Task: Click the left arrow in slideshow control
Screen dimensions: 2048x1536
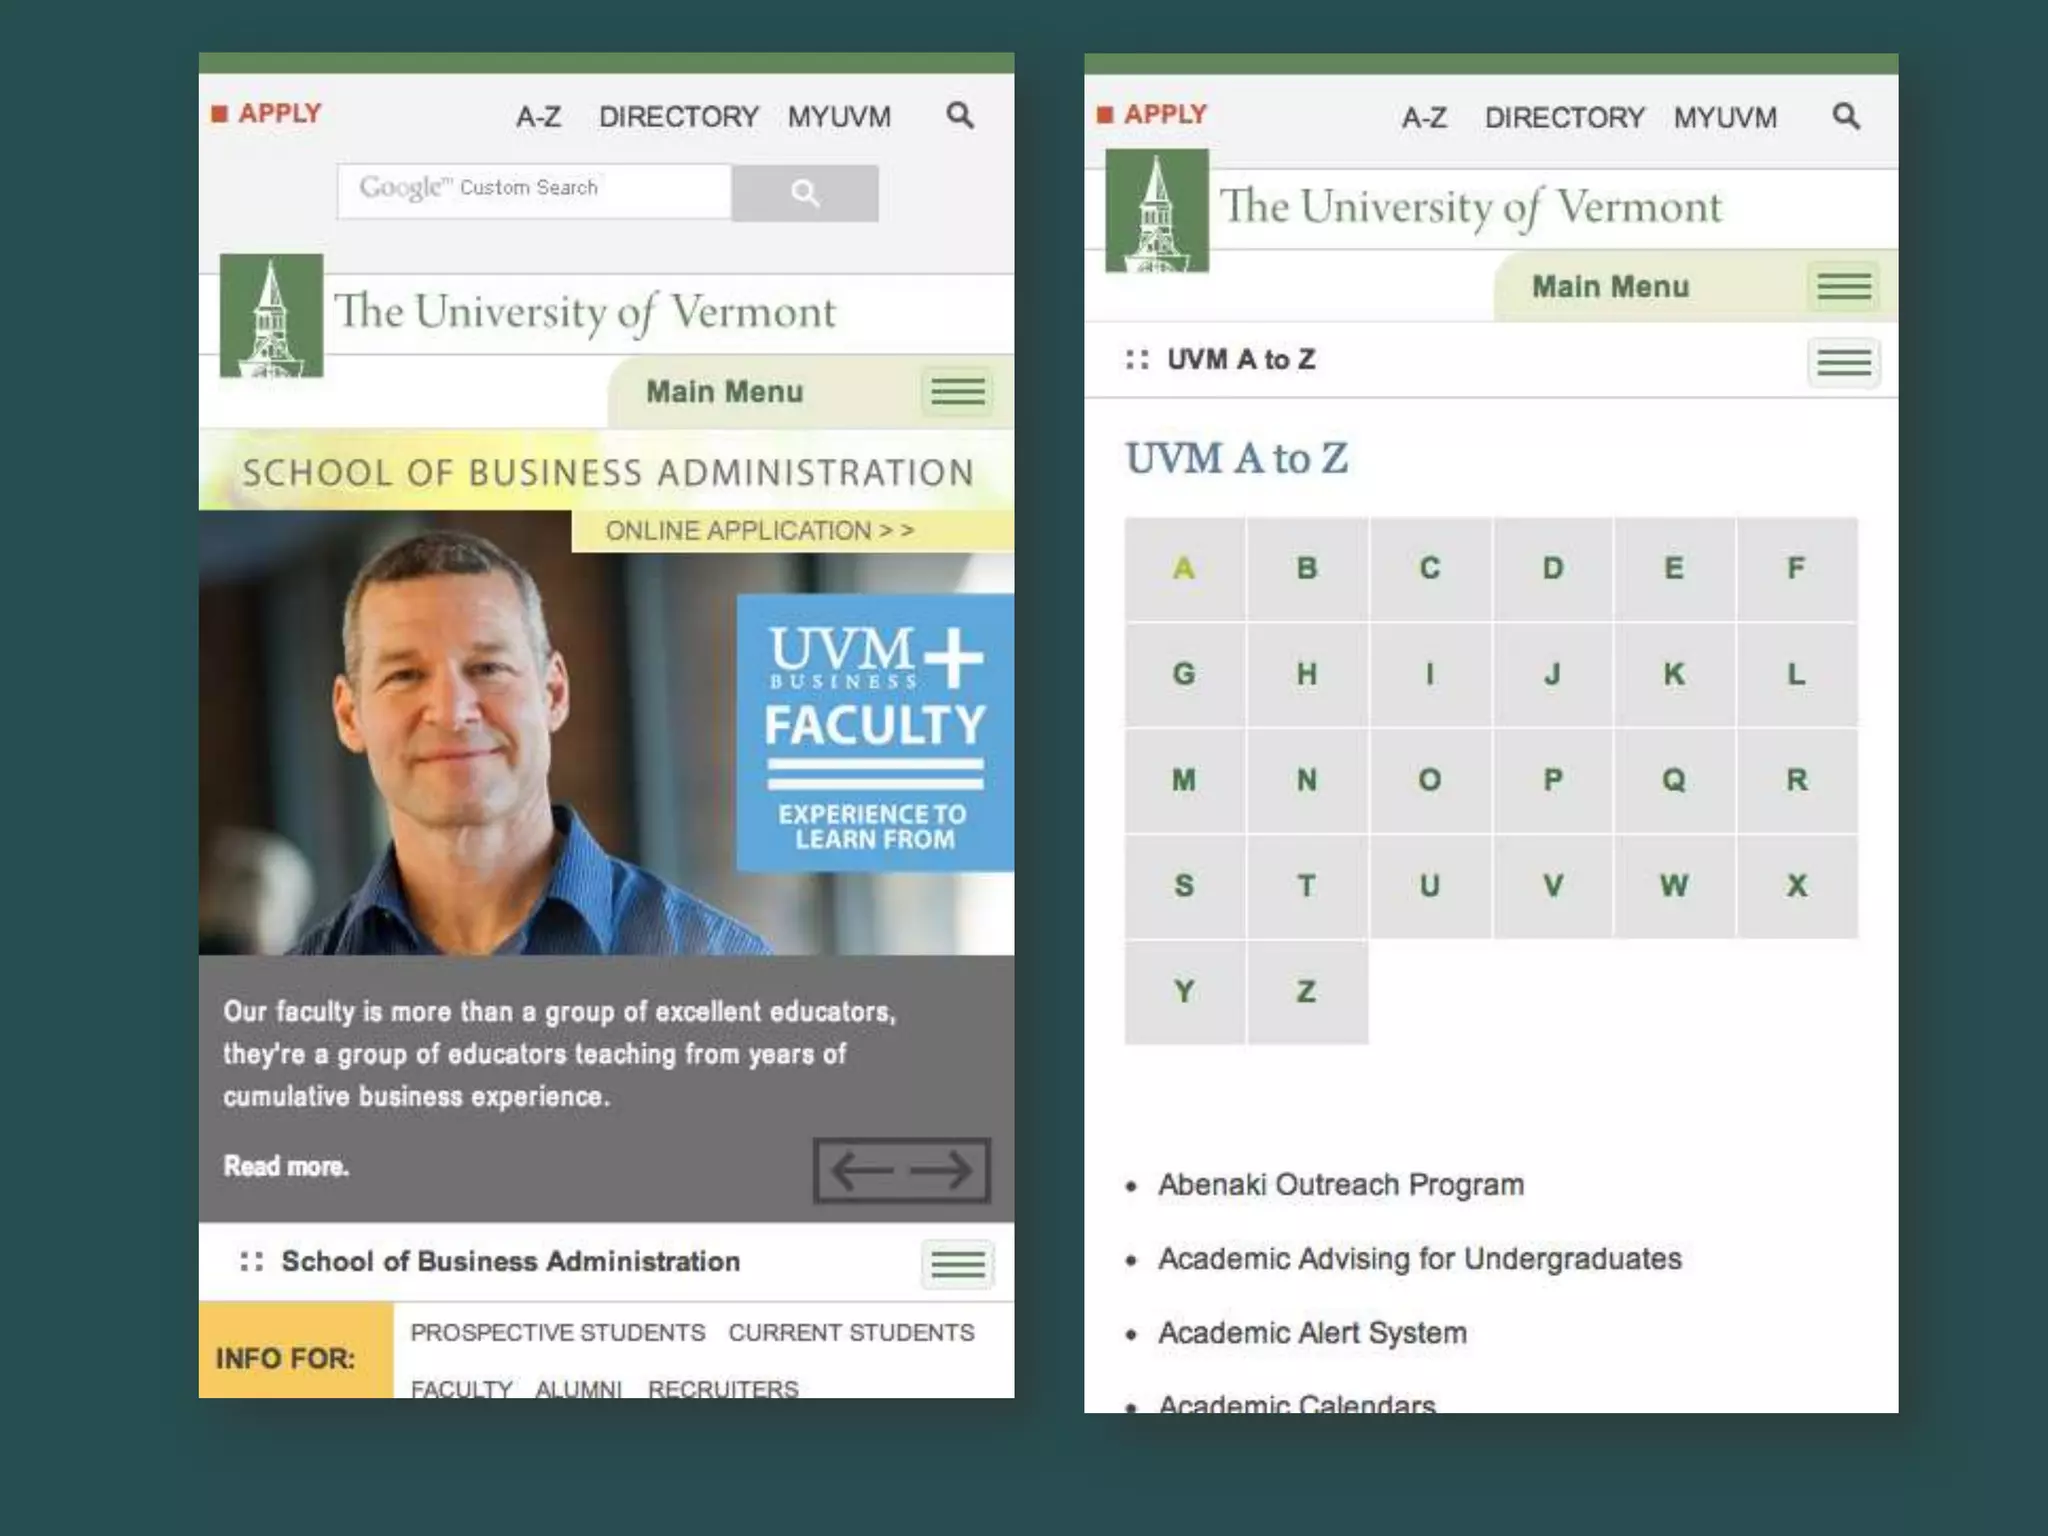Action: click(861, 1169)
